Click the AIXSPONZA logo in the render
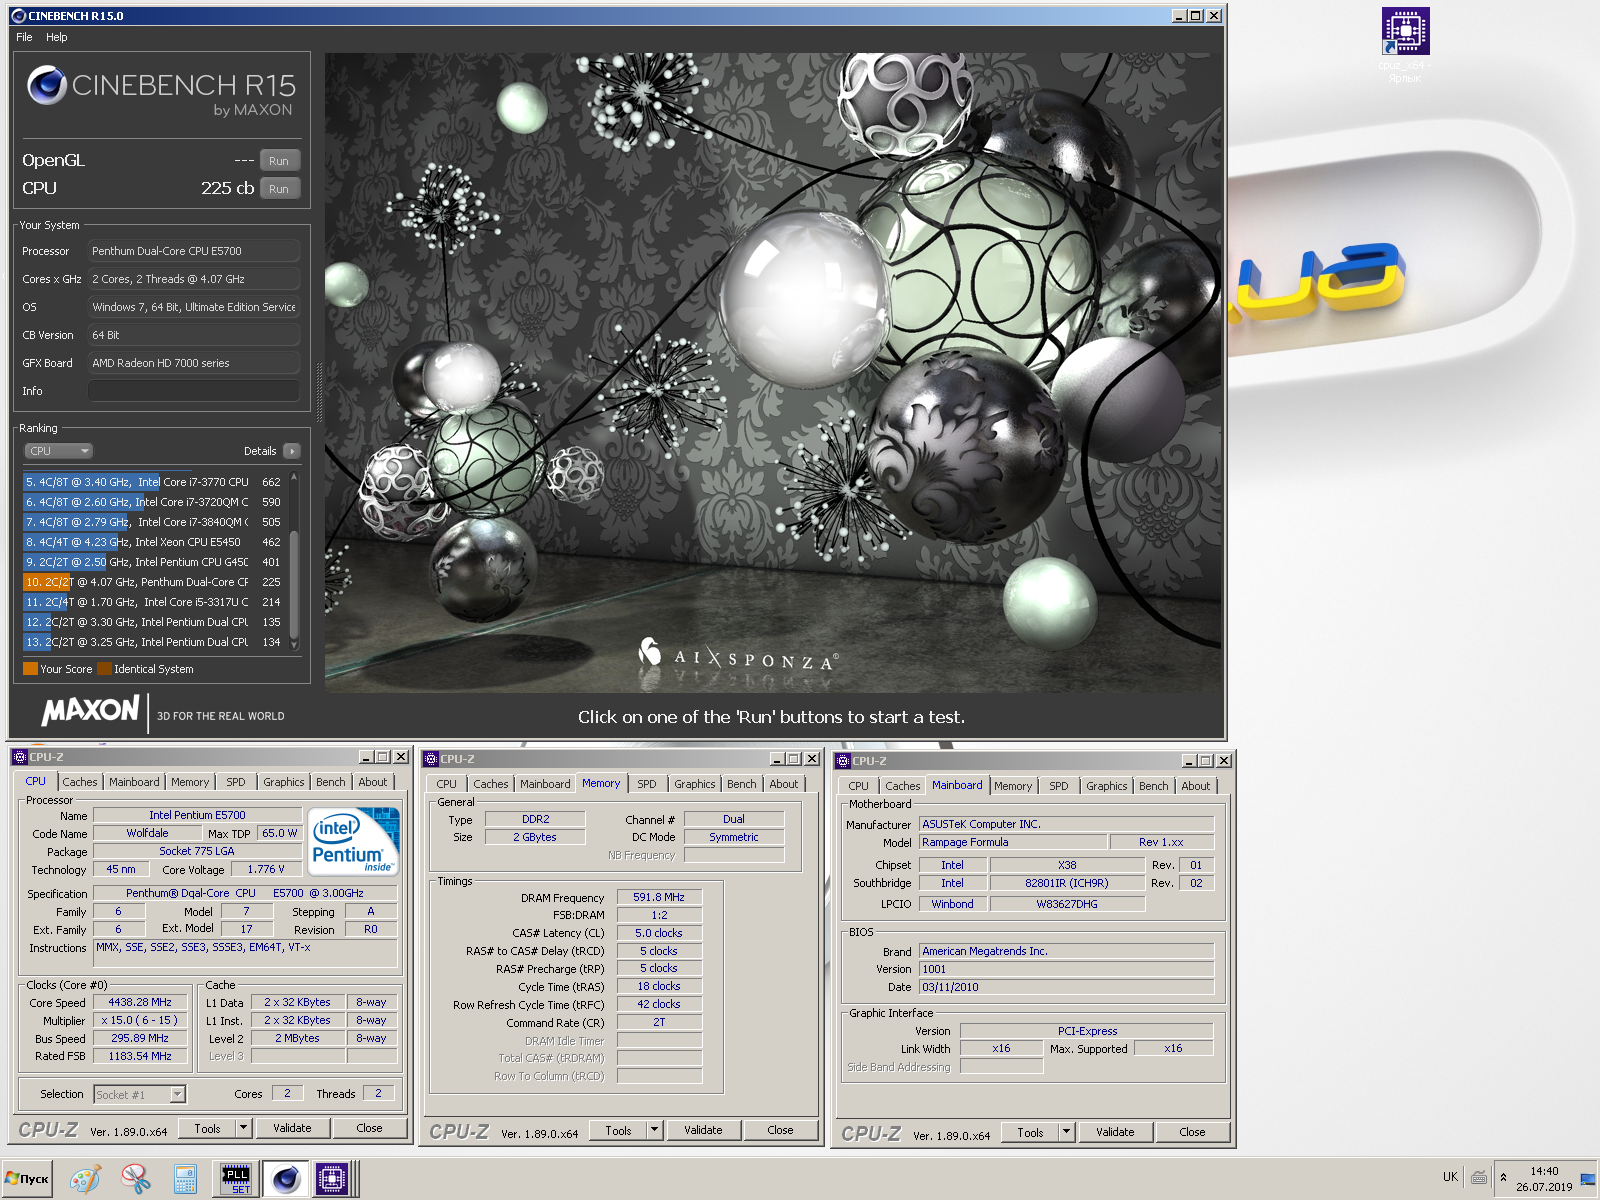Image resolution: width=1600 pixels, height=1200 pixels. pos(739,656)
